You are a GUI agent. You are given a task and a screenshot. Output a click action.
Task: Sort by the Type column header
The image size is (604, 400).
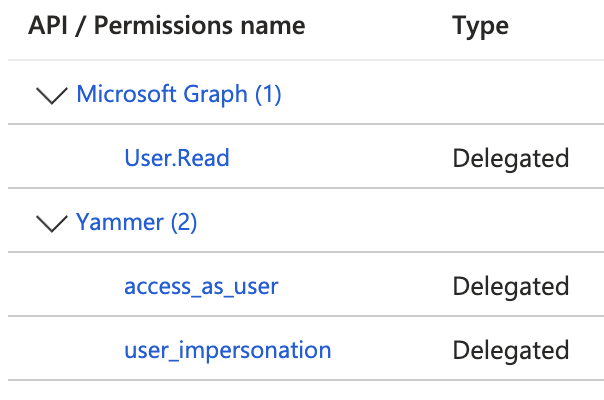tap(480, 27)
